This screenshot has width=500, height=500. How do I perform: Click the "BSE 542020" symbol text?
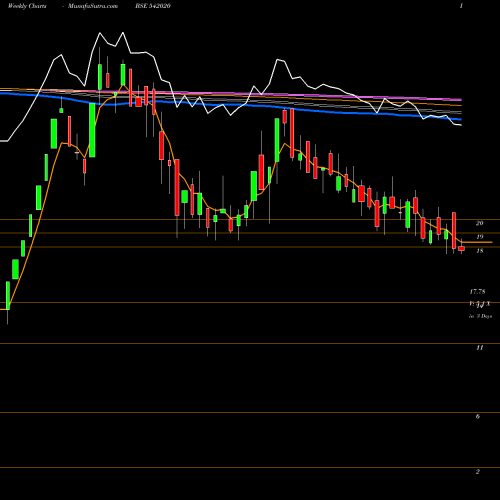tap(153, 6)
